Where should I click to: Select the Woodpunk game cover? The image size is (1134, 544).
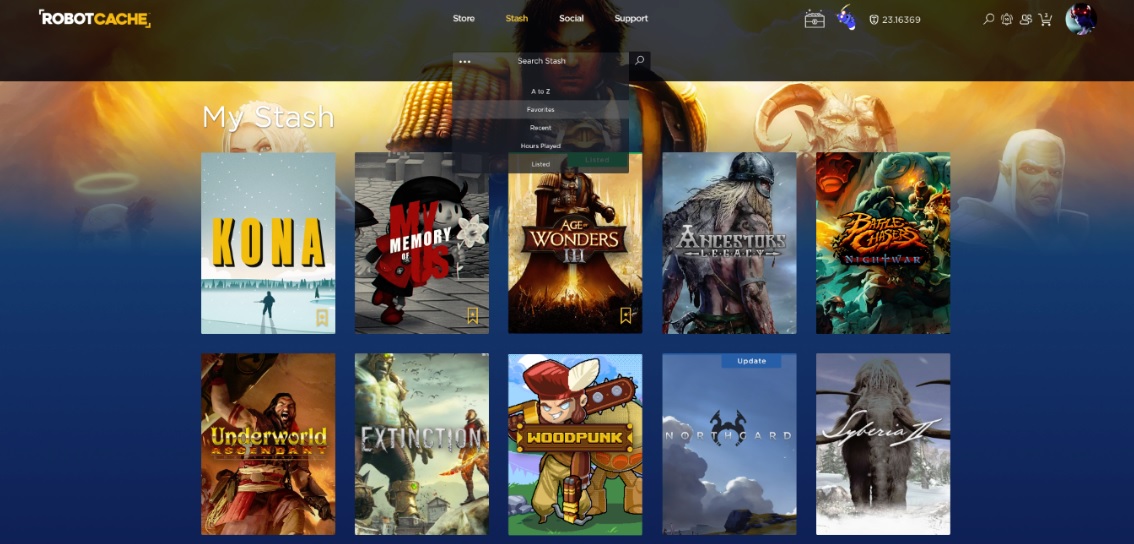tap(575, 444)
